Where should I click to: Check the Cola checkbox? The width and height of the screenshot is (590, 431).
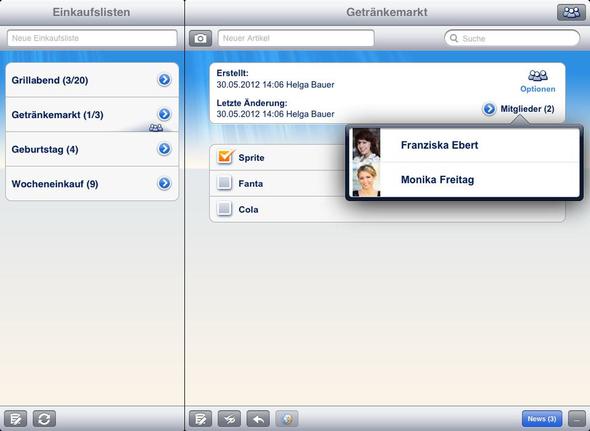coord(224,209)
